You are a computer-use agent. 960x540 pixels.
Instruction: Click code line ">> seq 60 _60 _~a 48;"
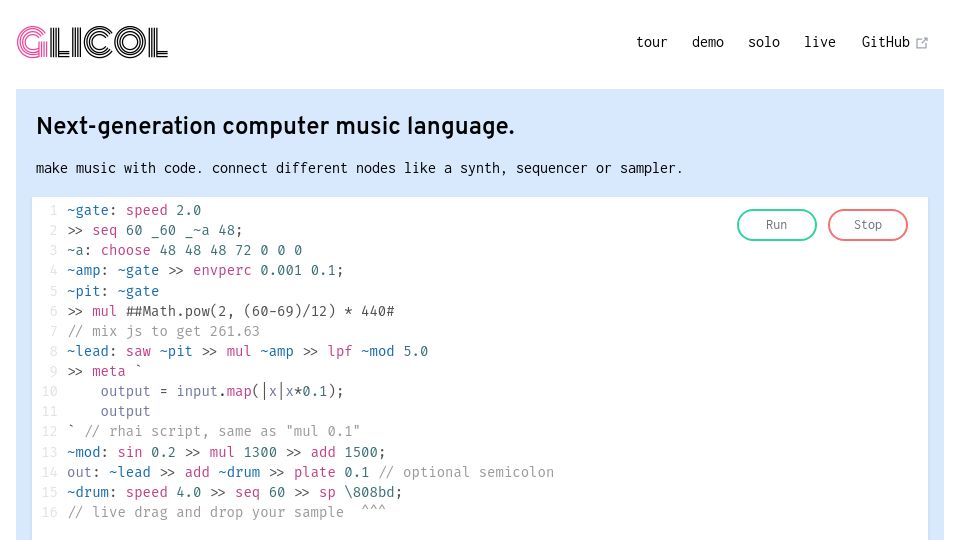[x=155, y=230]
